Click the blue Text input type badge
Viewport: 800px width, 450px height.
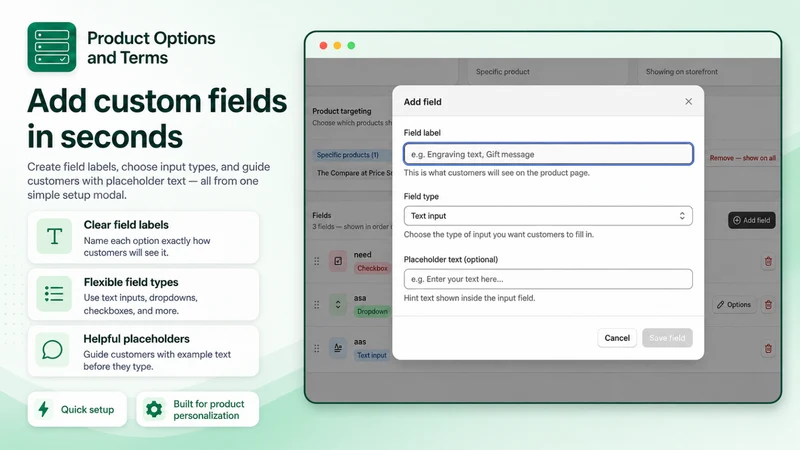pyautogui.click(x=371, y=355)
